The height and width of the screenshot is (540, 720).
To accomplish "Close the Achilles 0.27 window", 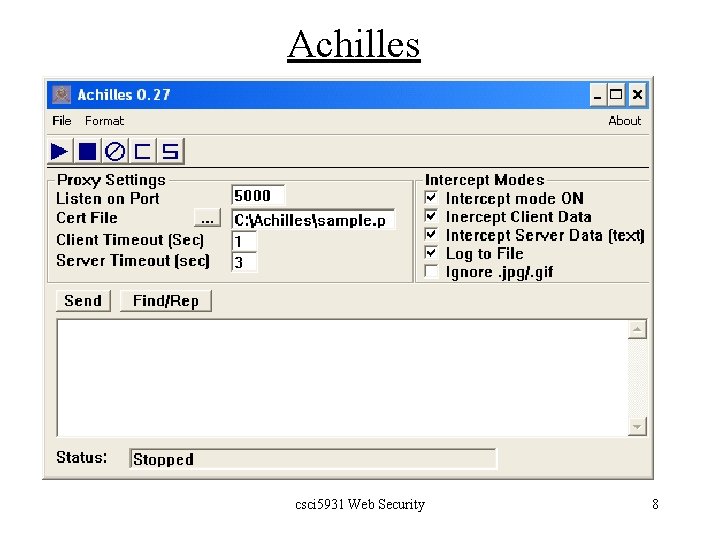I will click(637, 95).
